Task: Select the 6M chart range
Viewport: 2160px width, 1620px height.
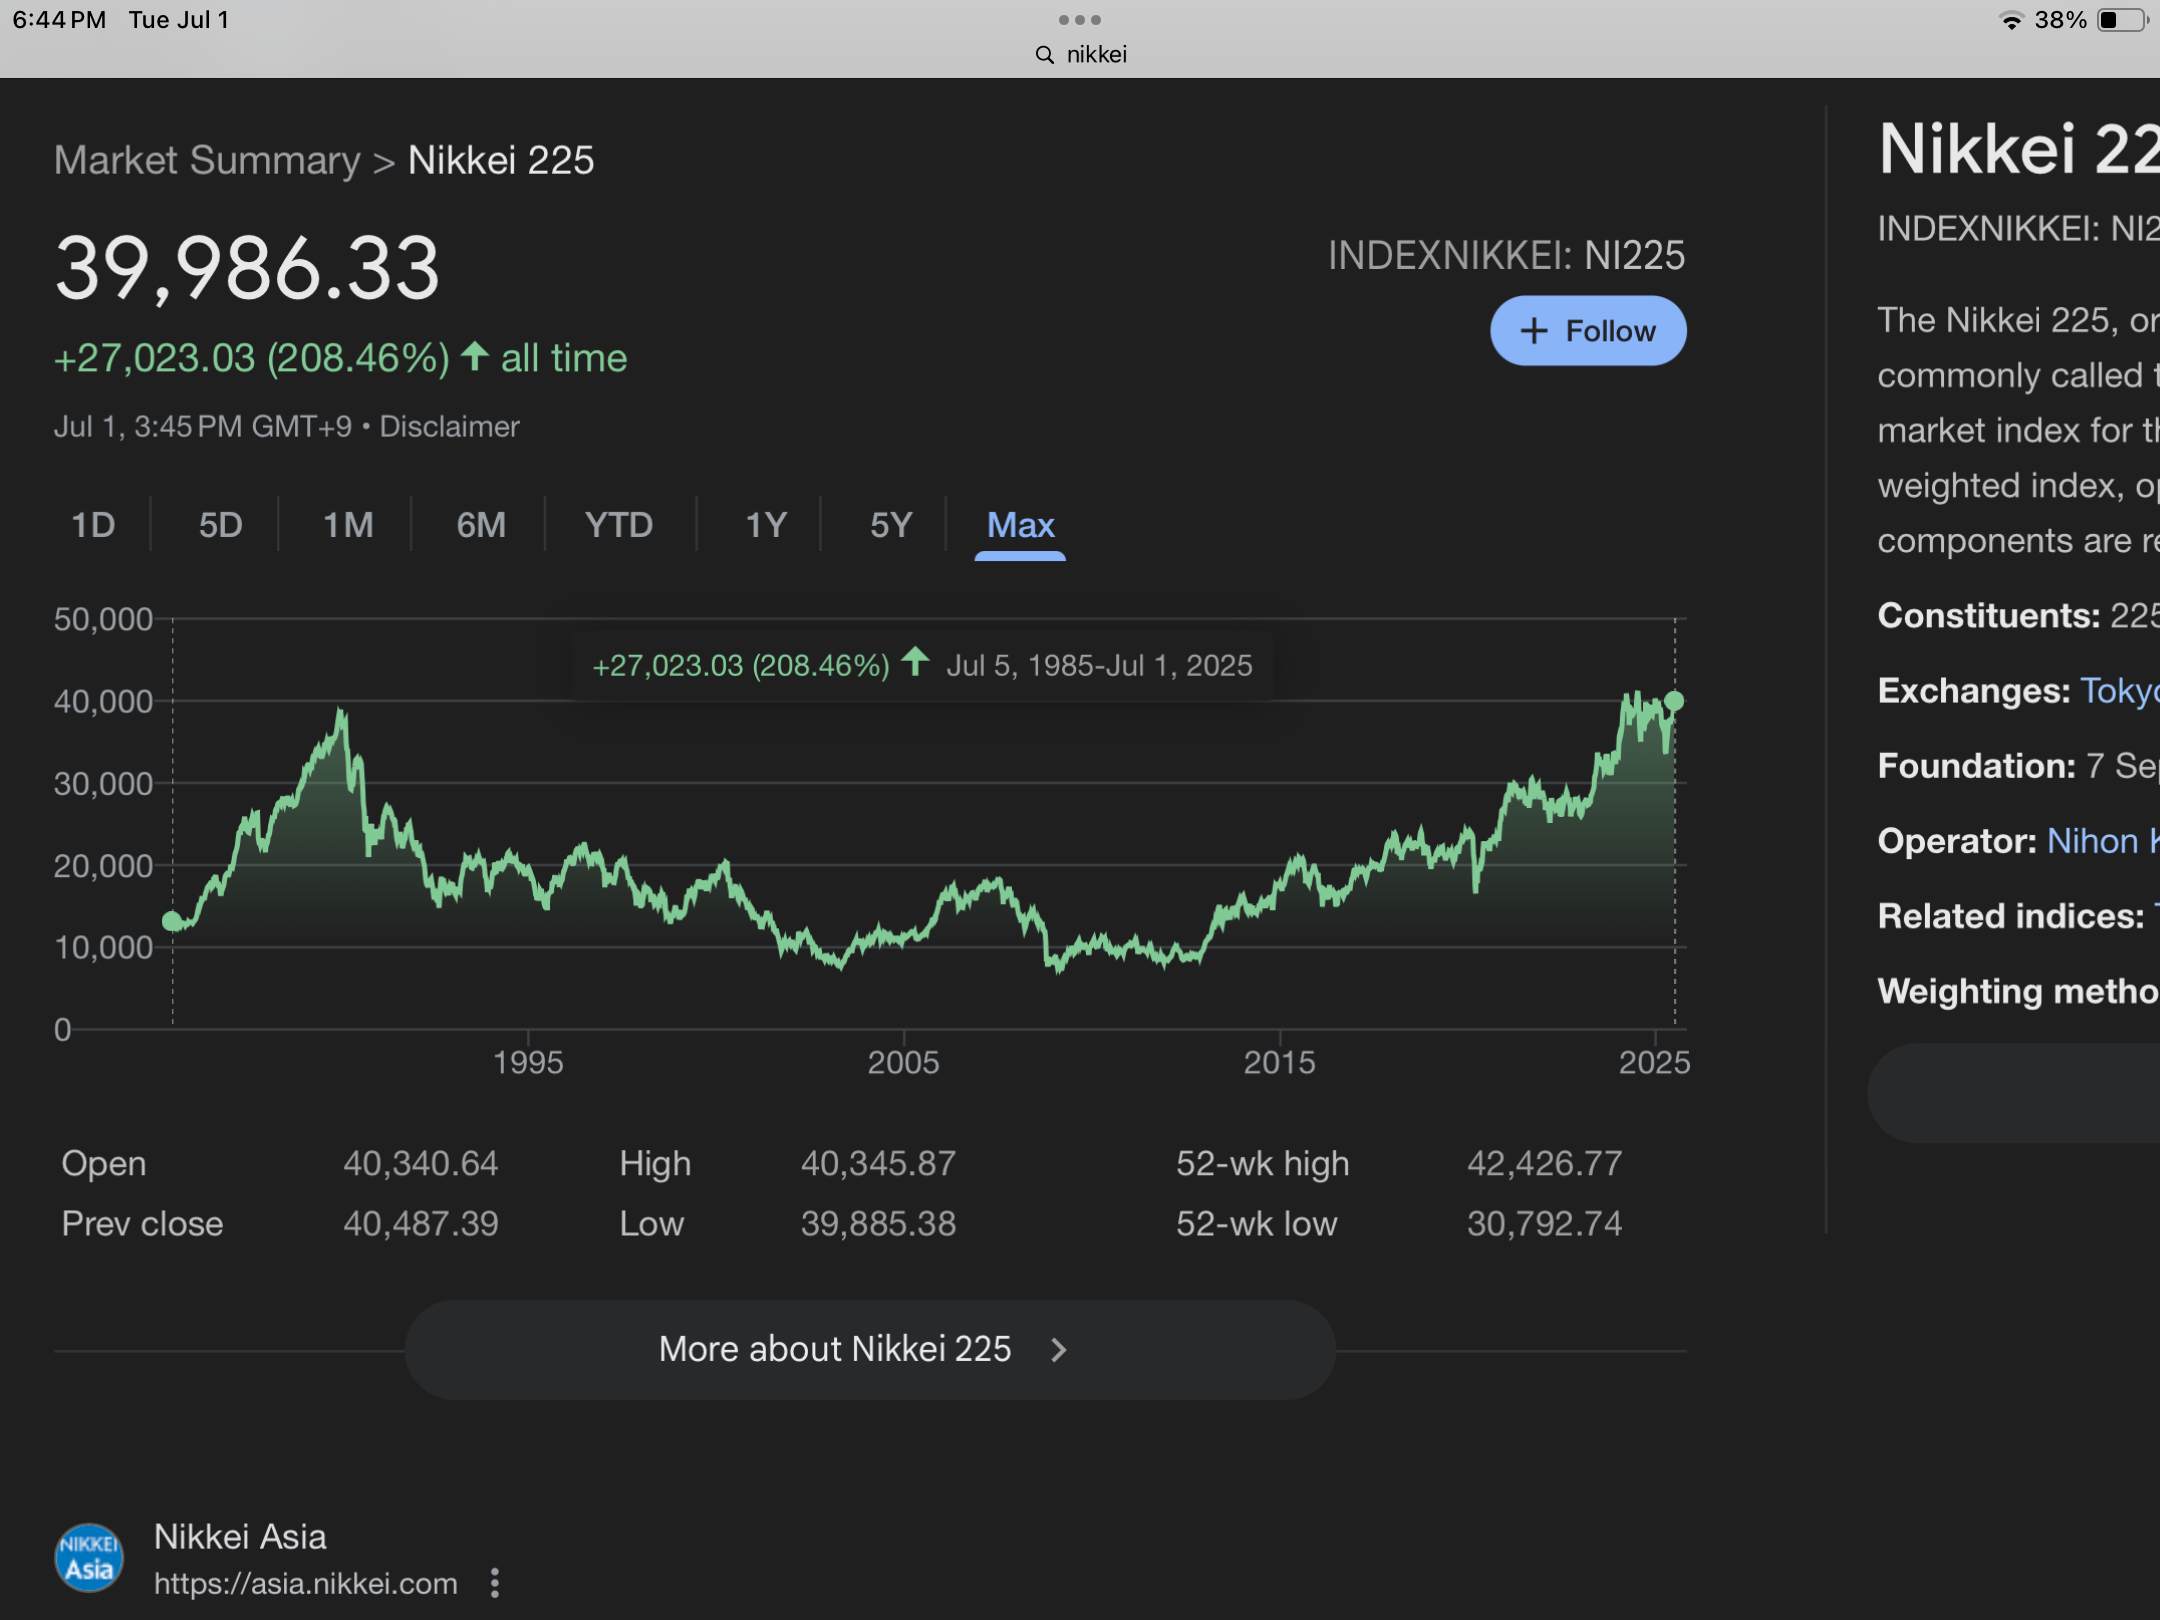Action: (x=481, y=525)
